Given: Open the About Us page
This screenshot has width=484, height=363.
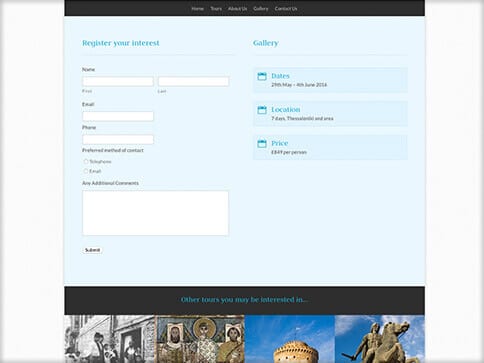Looking at the screenshot, I should point(238,9).
